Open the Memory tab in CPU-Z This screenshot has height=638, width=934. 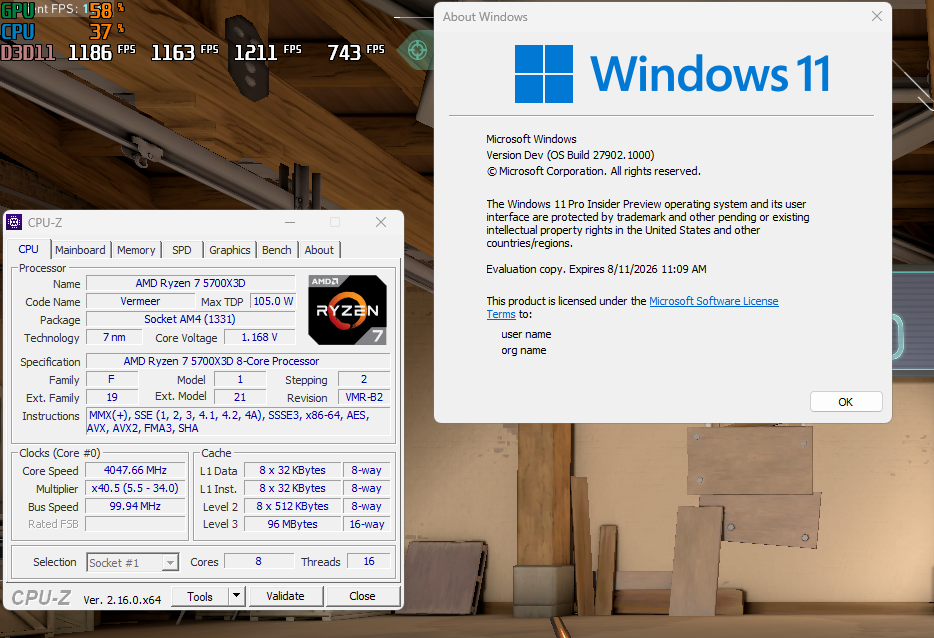point(136,250)
